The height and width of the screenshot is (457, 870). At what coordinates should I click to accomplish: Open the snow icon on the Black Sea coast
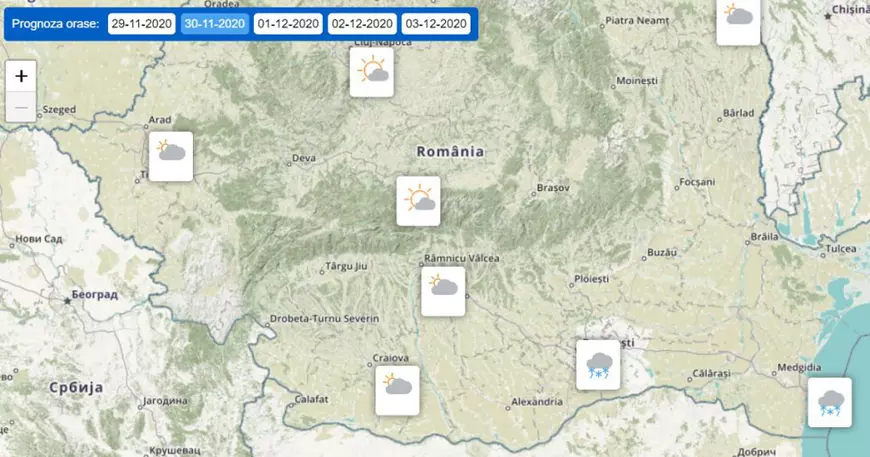(829, 402)
